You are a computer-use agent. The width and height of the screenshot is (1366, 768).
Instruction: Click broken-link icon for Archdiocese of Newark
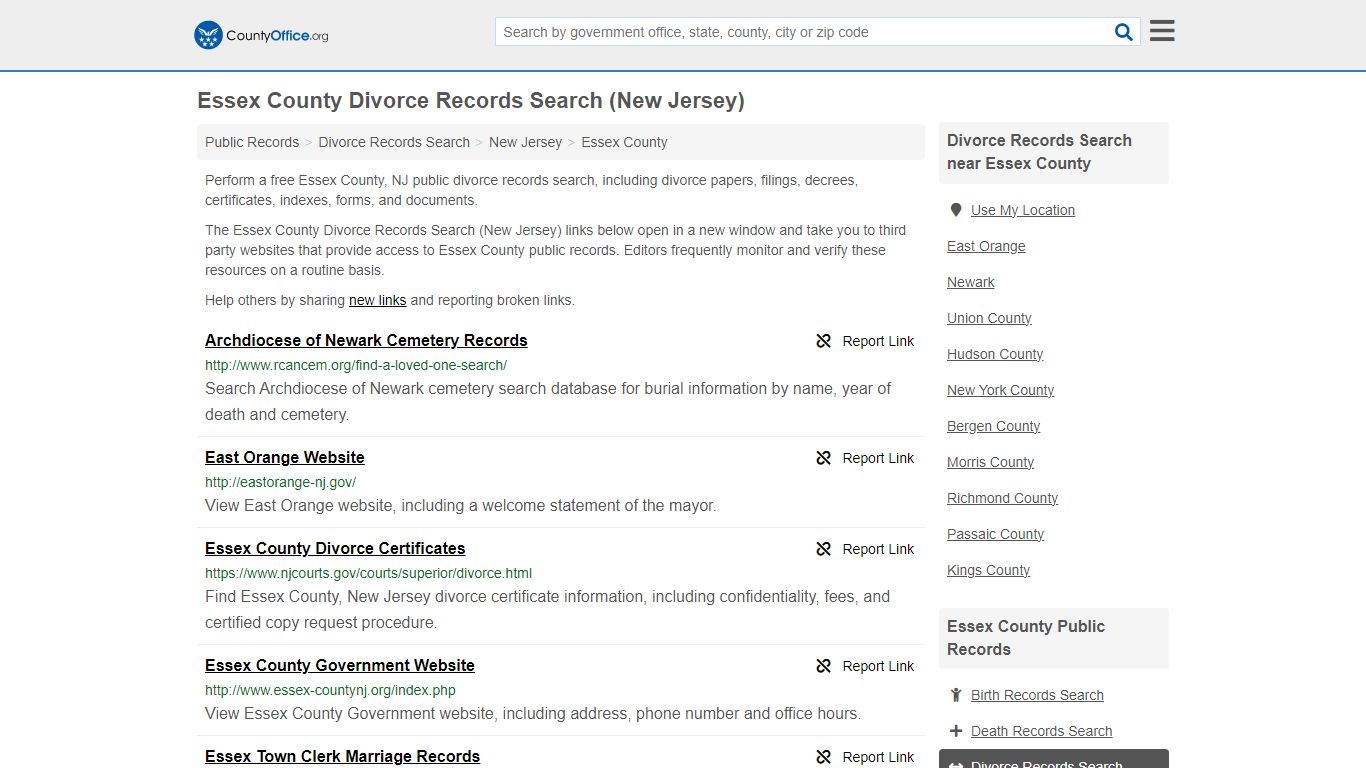pos(824,341)
